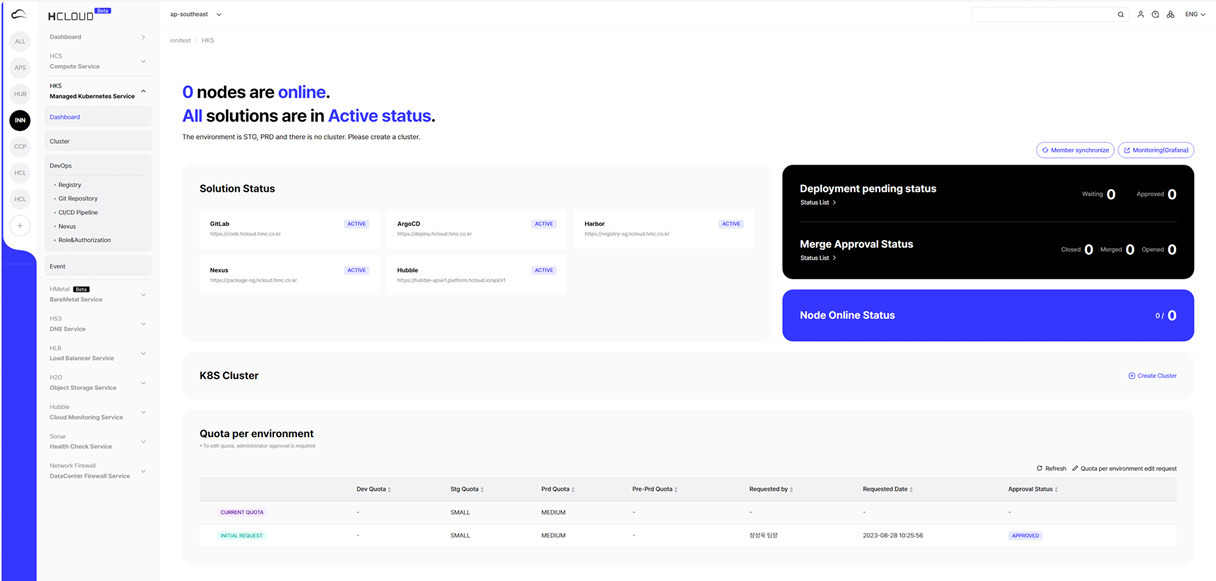Sort table by Requested Date column
This screenshot has height=581, width=1216.
(887, 489)
